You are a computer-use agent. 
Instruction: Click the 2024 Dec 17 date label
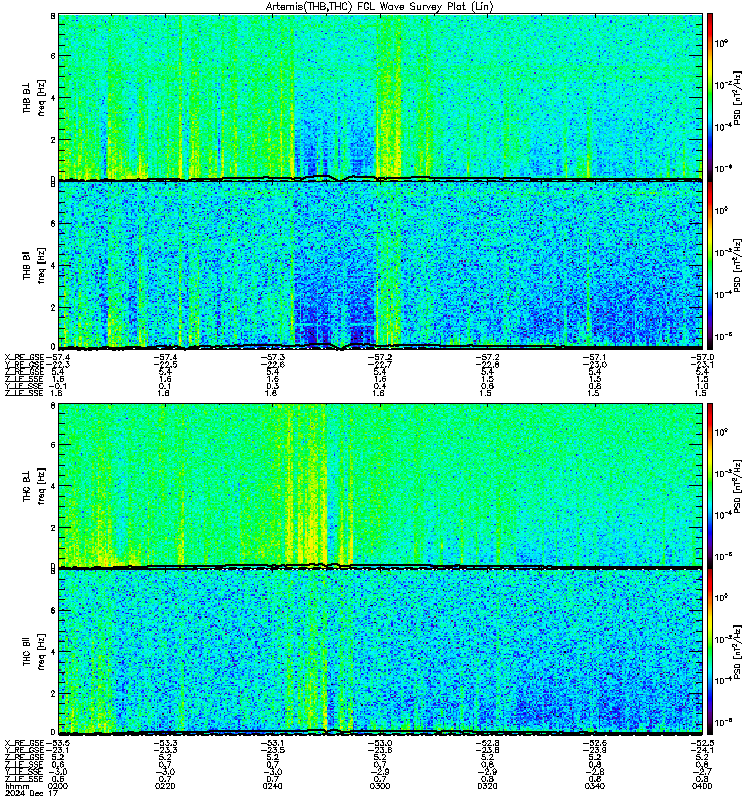point(31,793)
